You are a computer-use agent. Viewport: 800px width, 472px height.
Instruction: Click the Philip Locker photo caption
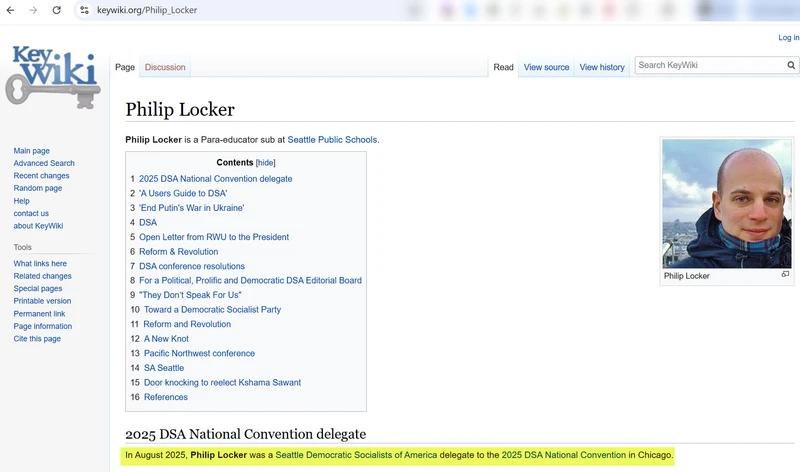(x=687, y=276)
